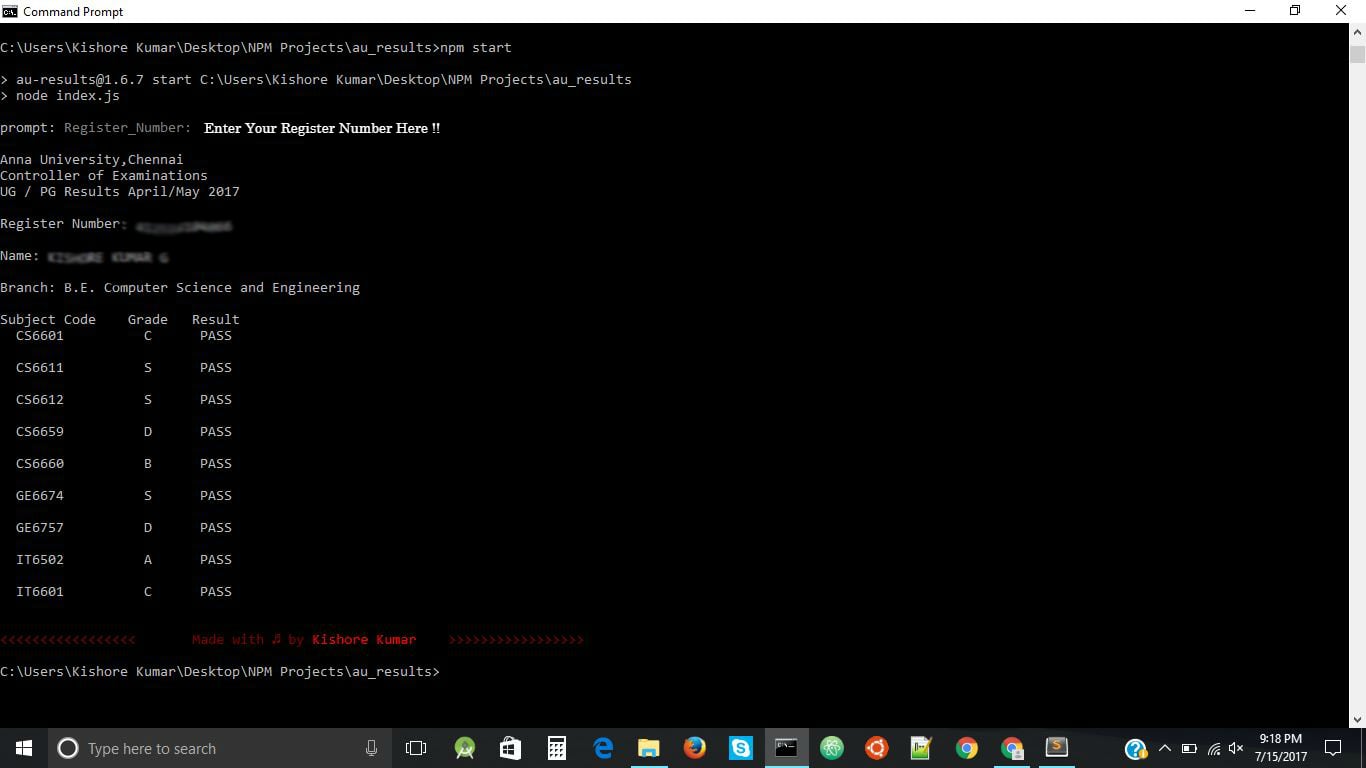Image resolution: width=1366 pixels, height=768 pixels.
Task: Launch Firefox from the taskbar
Action: 695,748
